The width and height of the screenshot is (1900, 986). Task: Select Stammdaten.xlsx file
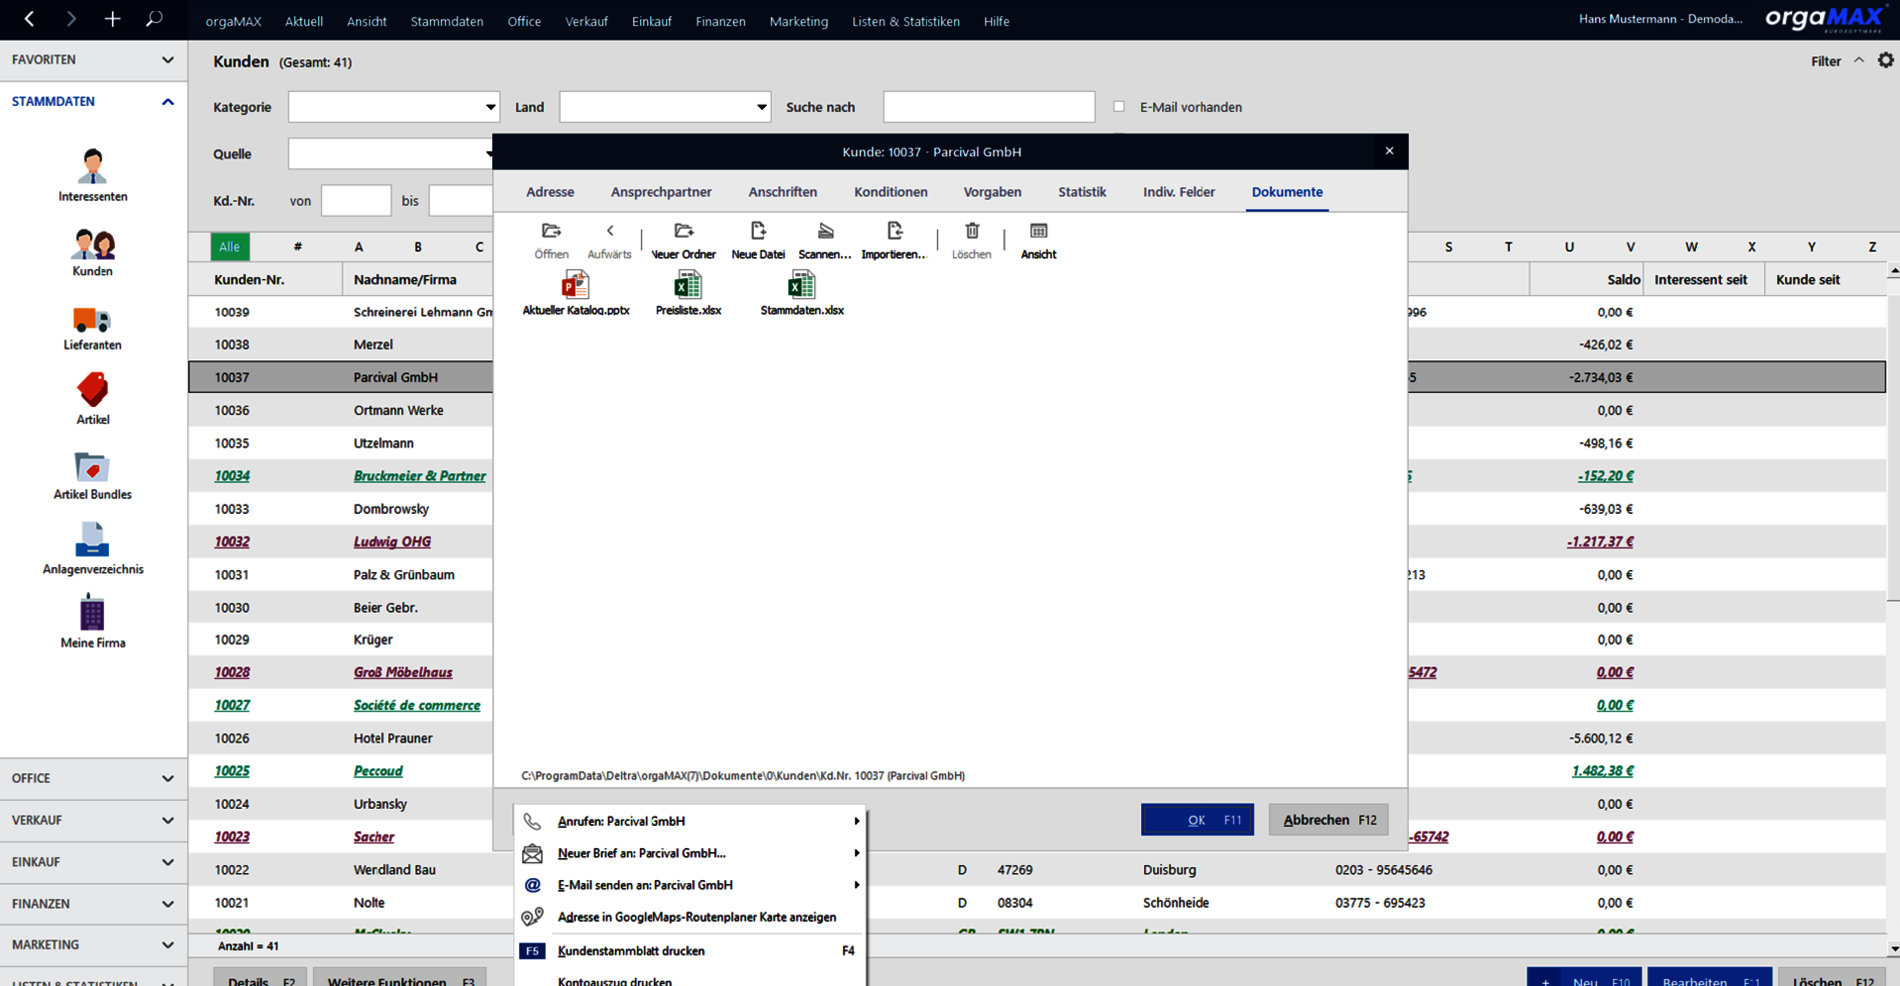pyautogui.click(x=802, y=293)
